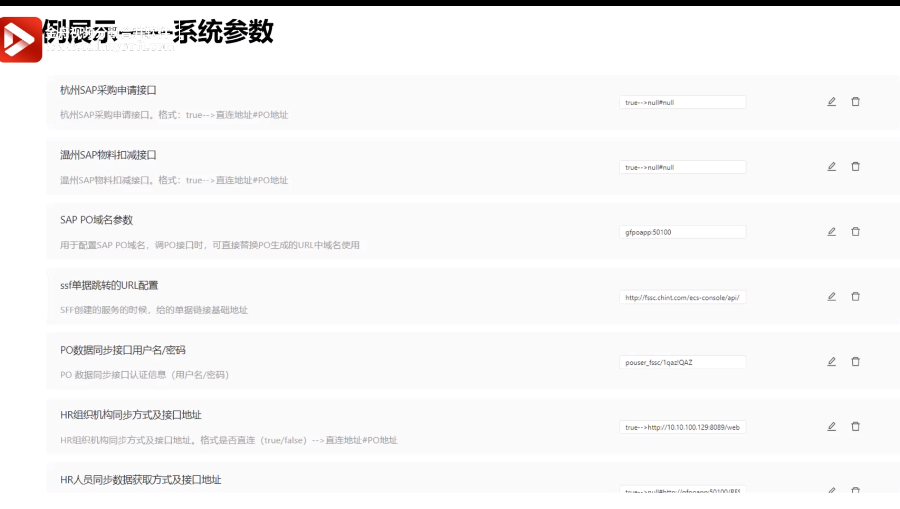Image resolution: width=900 pixels, height=509 pixels.
Task: Click the pouser_fssc credentials field
Action: [682, 362]
